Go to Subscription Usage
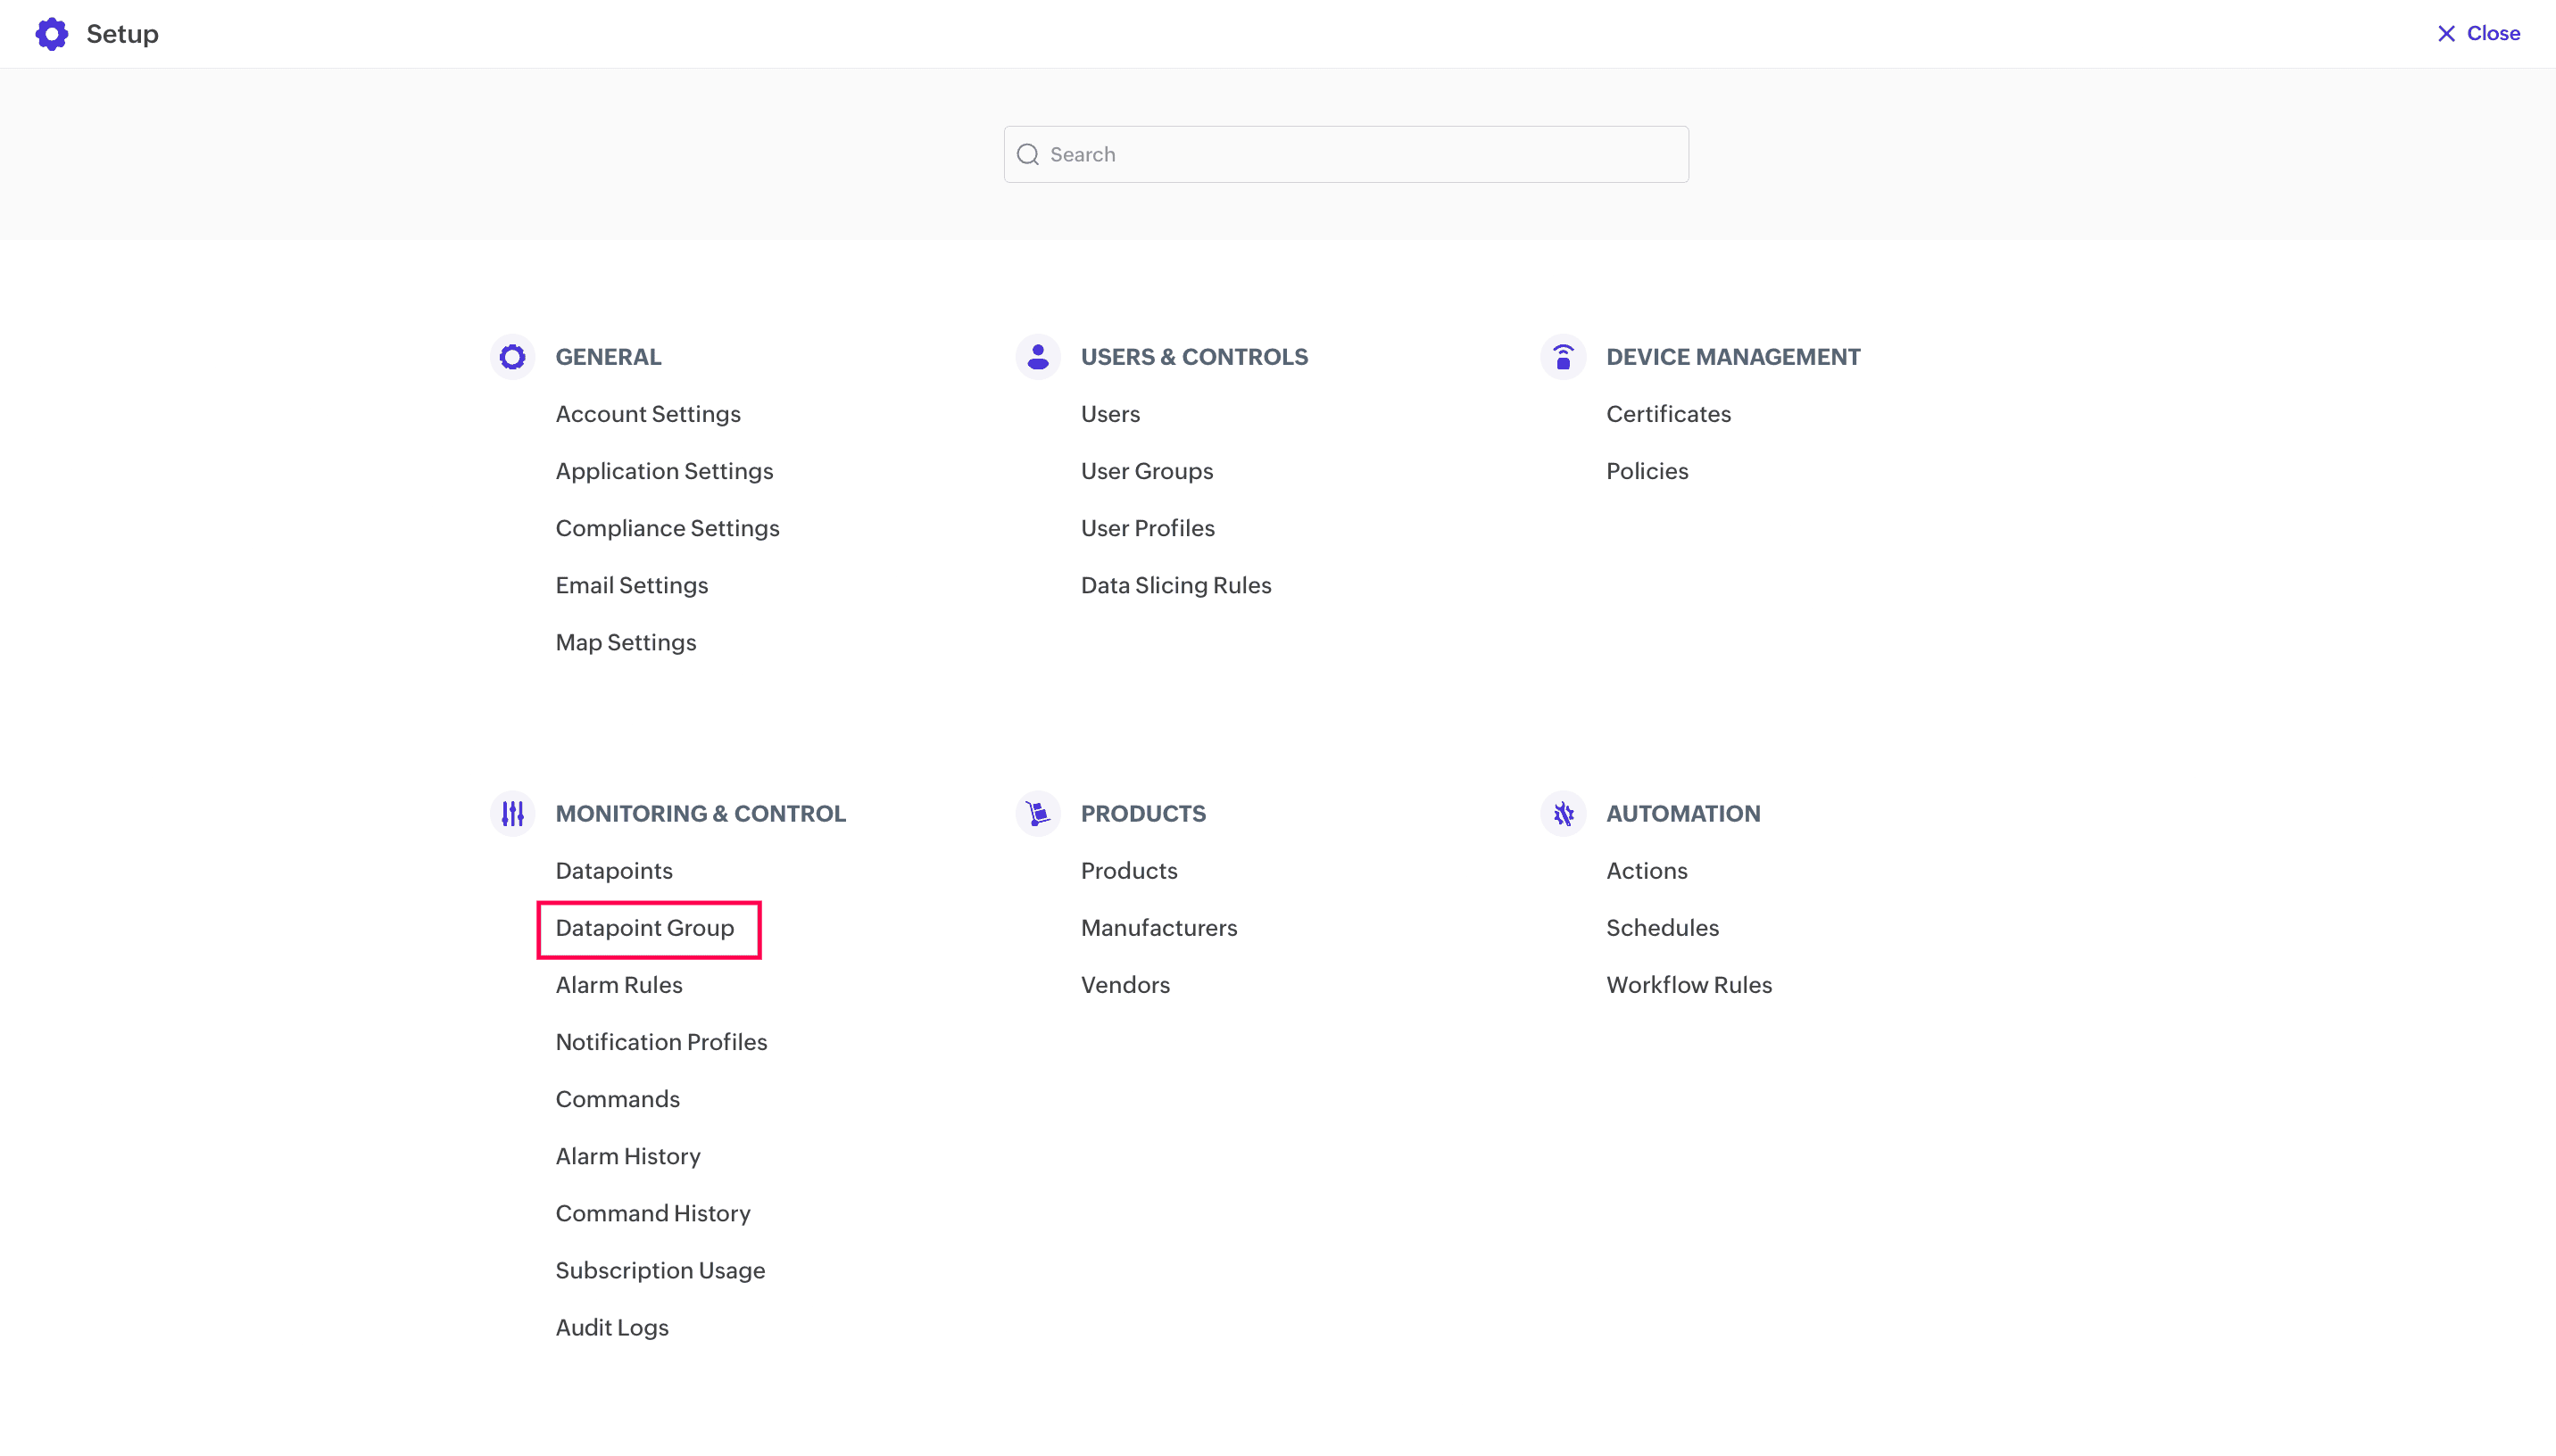This screenshot has width=2556, height=1456. point(660,1271)
